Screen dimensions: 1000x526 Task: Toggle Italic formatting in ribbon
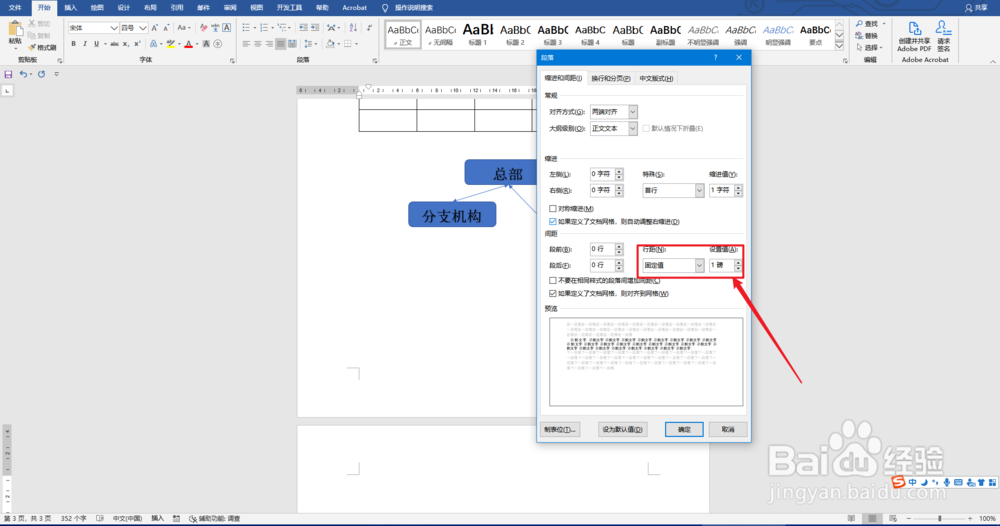[85, 44]
